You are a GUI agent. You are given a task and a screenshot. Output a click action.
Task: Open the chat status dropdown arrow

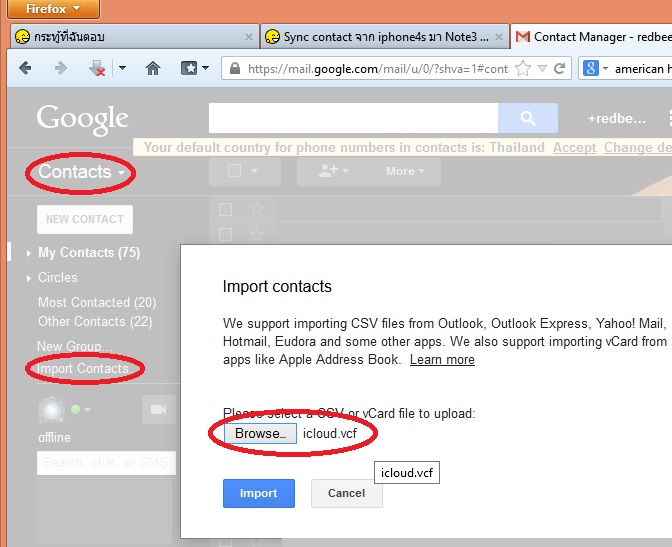[x=87, y=410]
